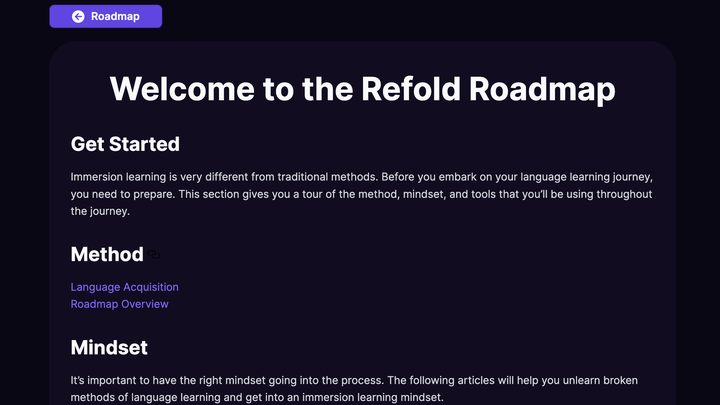720x405 pixels.
Task: Click the Mindset section heading
Action: point(109,347)
